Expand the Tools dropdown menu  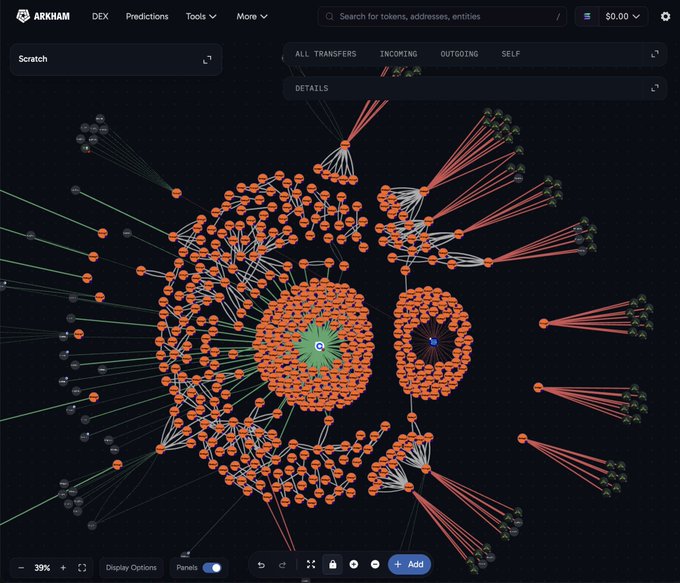tap(201, 16)
